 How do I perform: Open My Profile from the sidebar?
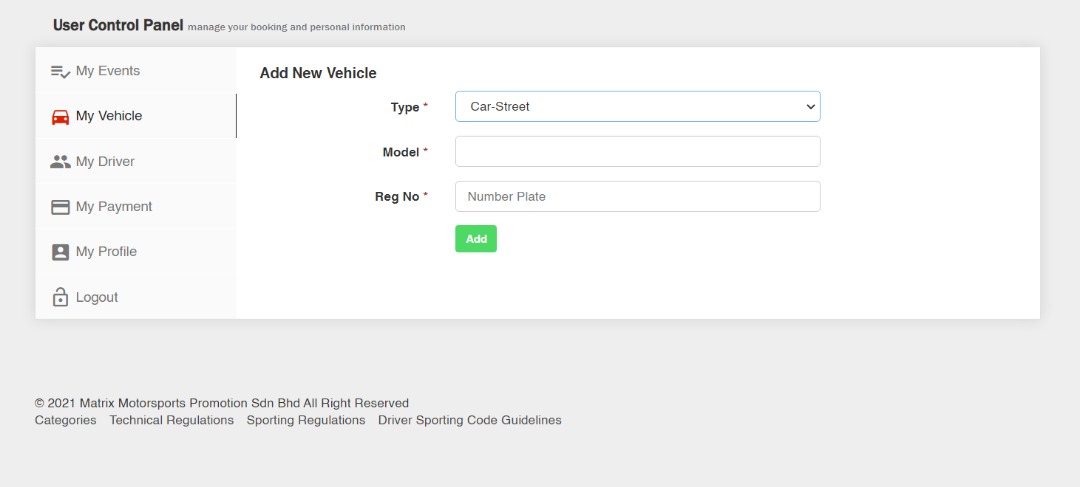(x=136, y=251)
